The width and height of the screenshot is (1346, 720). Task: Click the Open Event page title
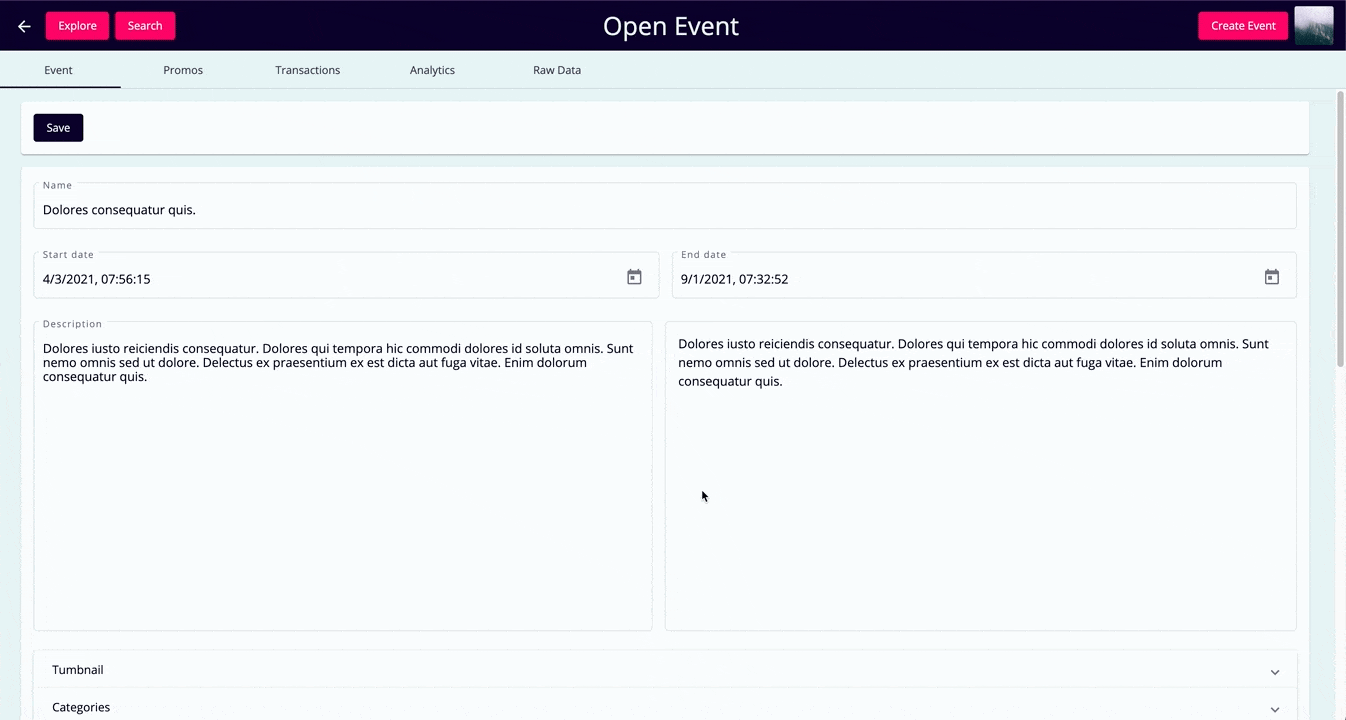coord(671,26)
